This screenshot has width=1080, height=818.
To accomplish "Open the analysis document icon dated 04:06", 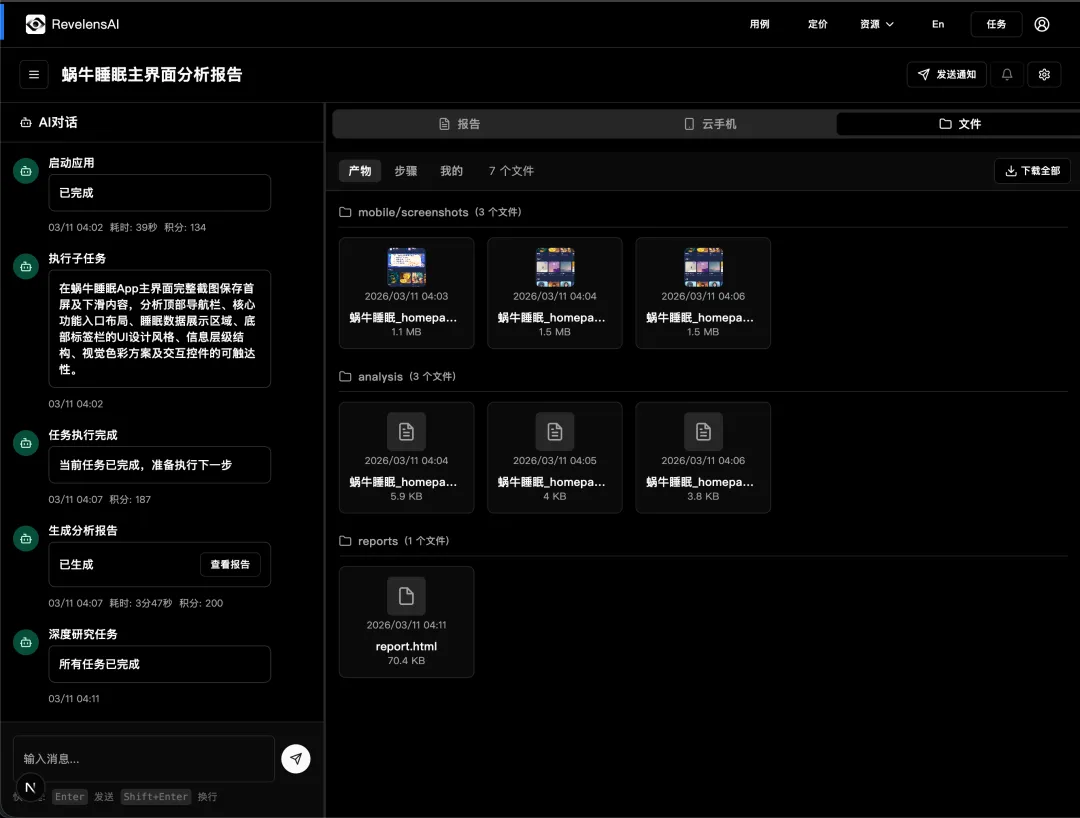I will 703,432.
